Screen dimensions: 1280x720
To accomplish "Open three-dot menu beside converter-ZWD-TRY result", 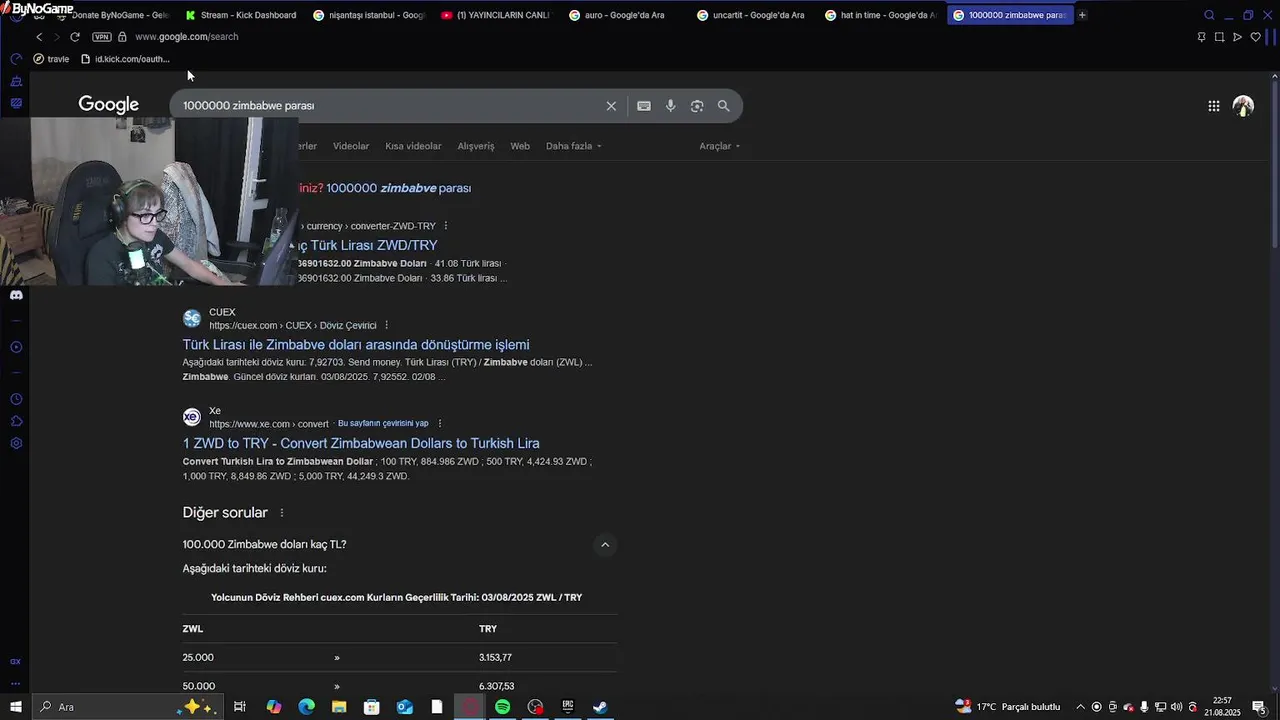I will pos(445,226).
